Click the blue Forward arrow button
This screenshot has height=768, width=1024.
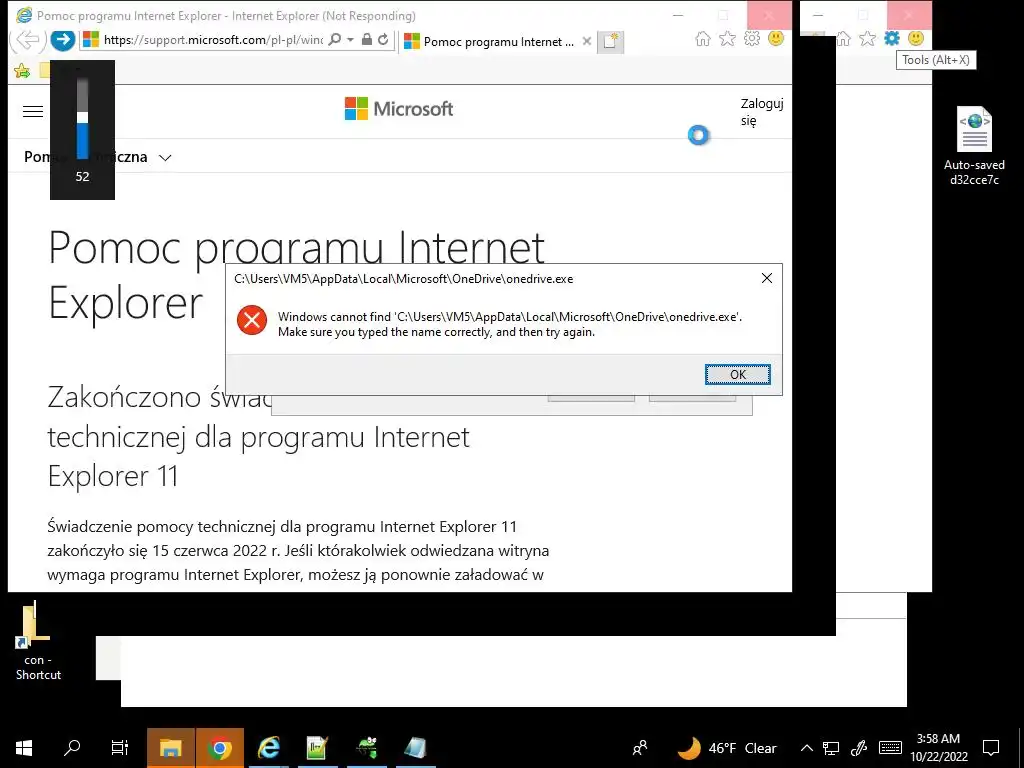click(x=63, y=40)
